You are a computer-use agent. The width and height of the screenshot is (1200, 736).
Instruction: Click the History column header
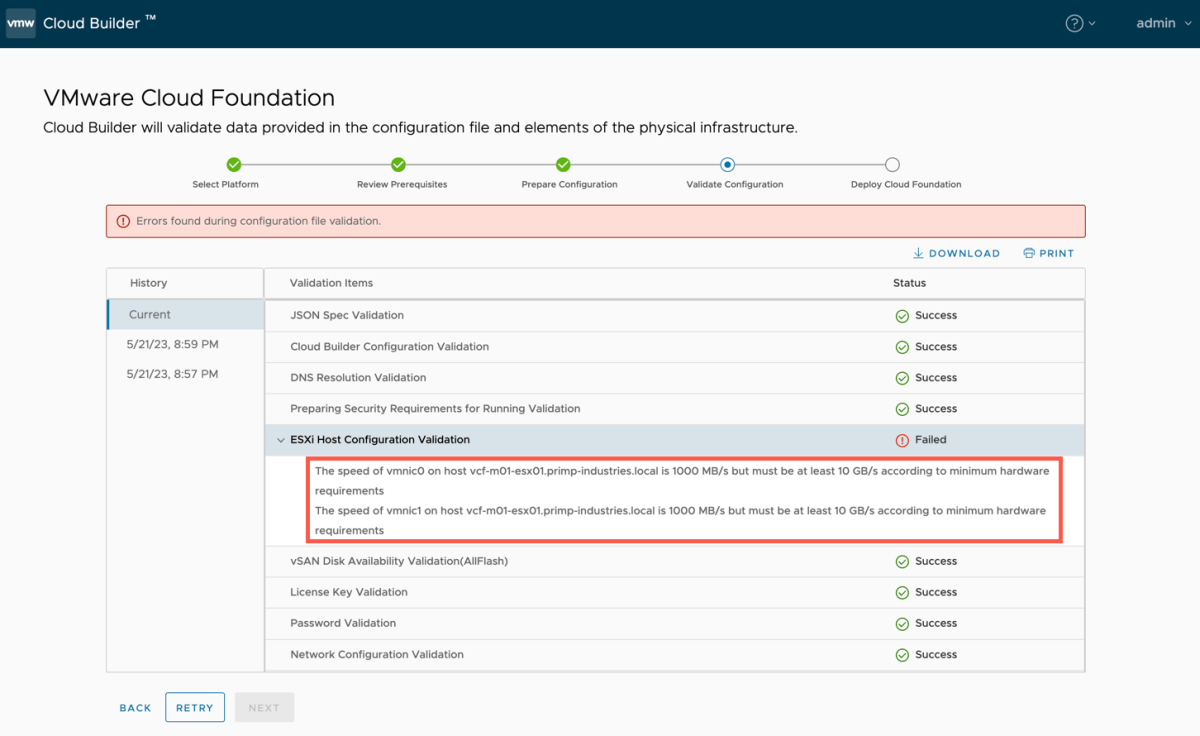(148, 283)
